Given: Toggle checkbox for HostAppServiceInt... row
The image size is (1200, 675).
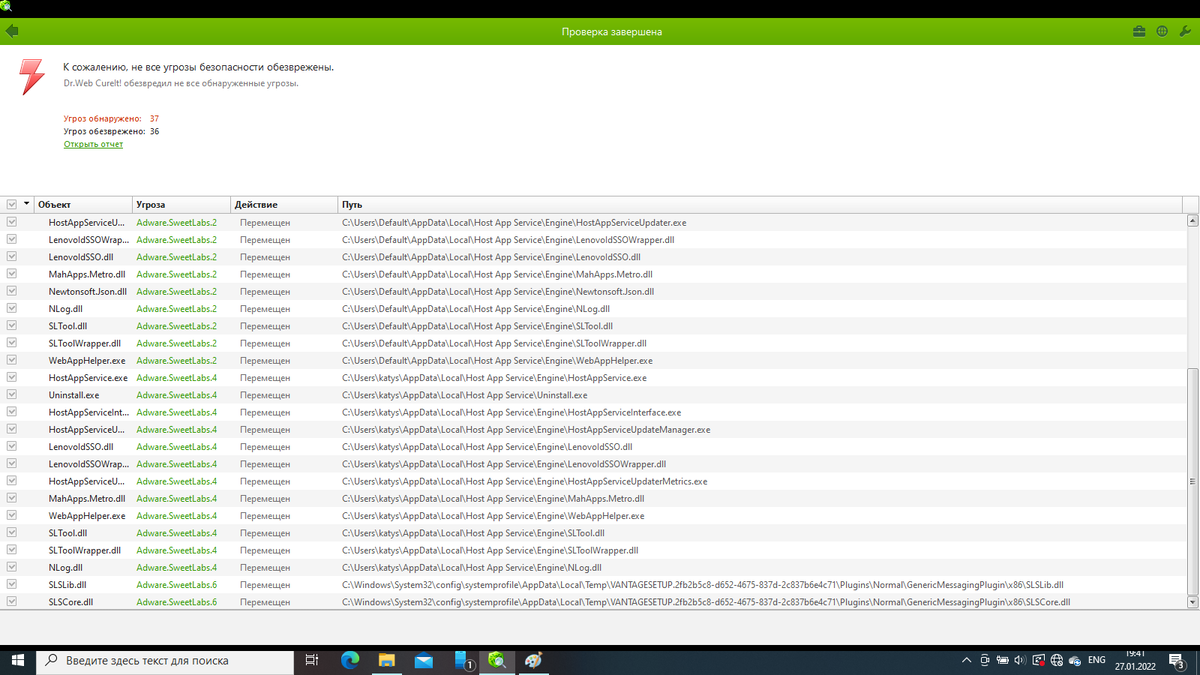Looking at the screenshot, I should point(12,412).
